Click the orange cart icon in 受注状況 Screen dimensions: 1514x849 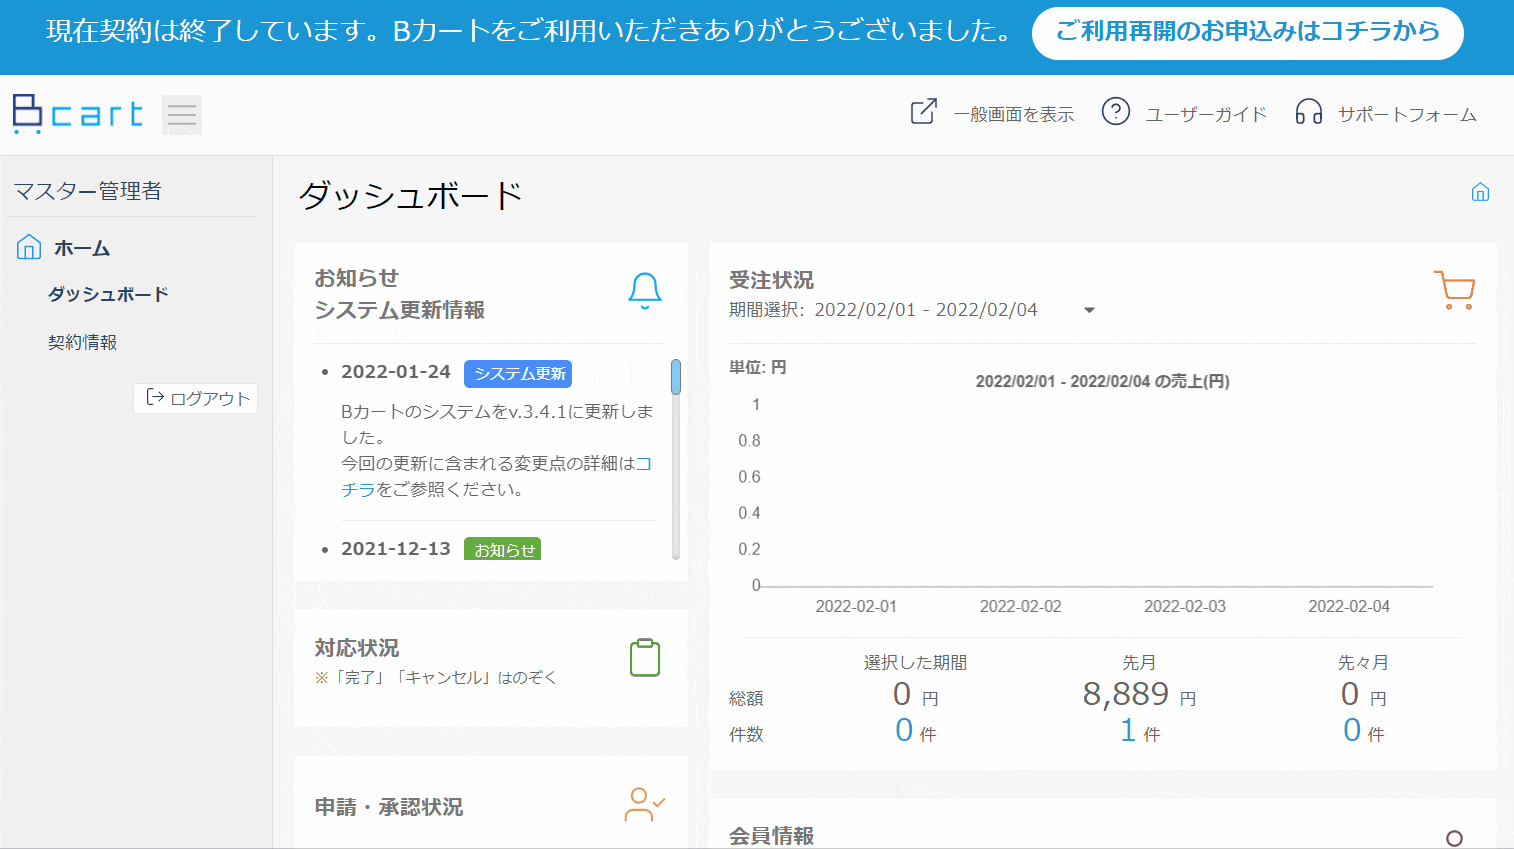click(x=1454, y=290)
